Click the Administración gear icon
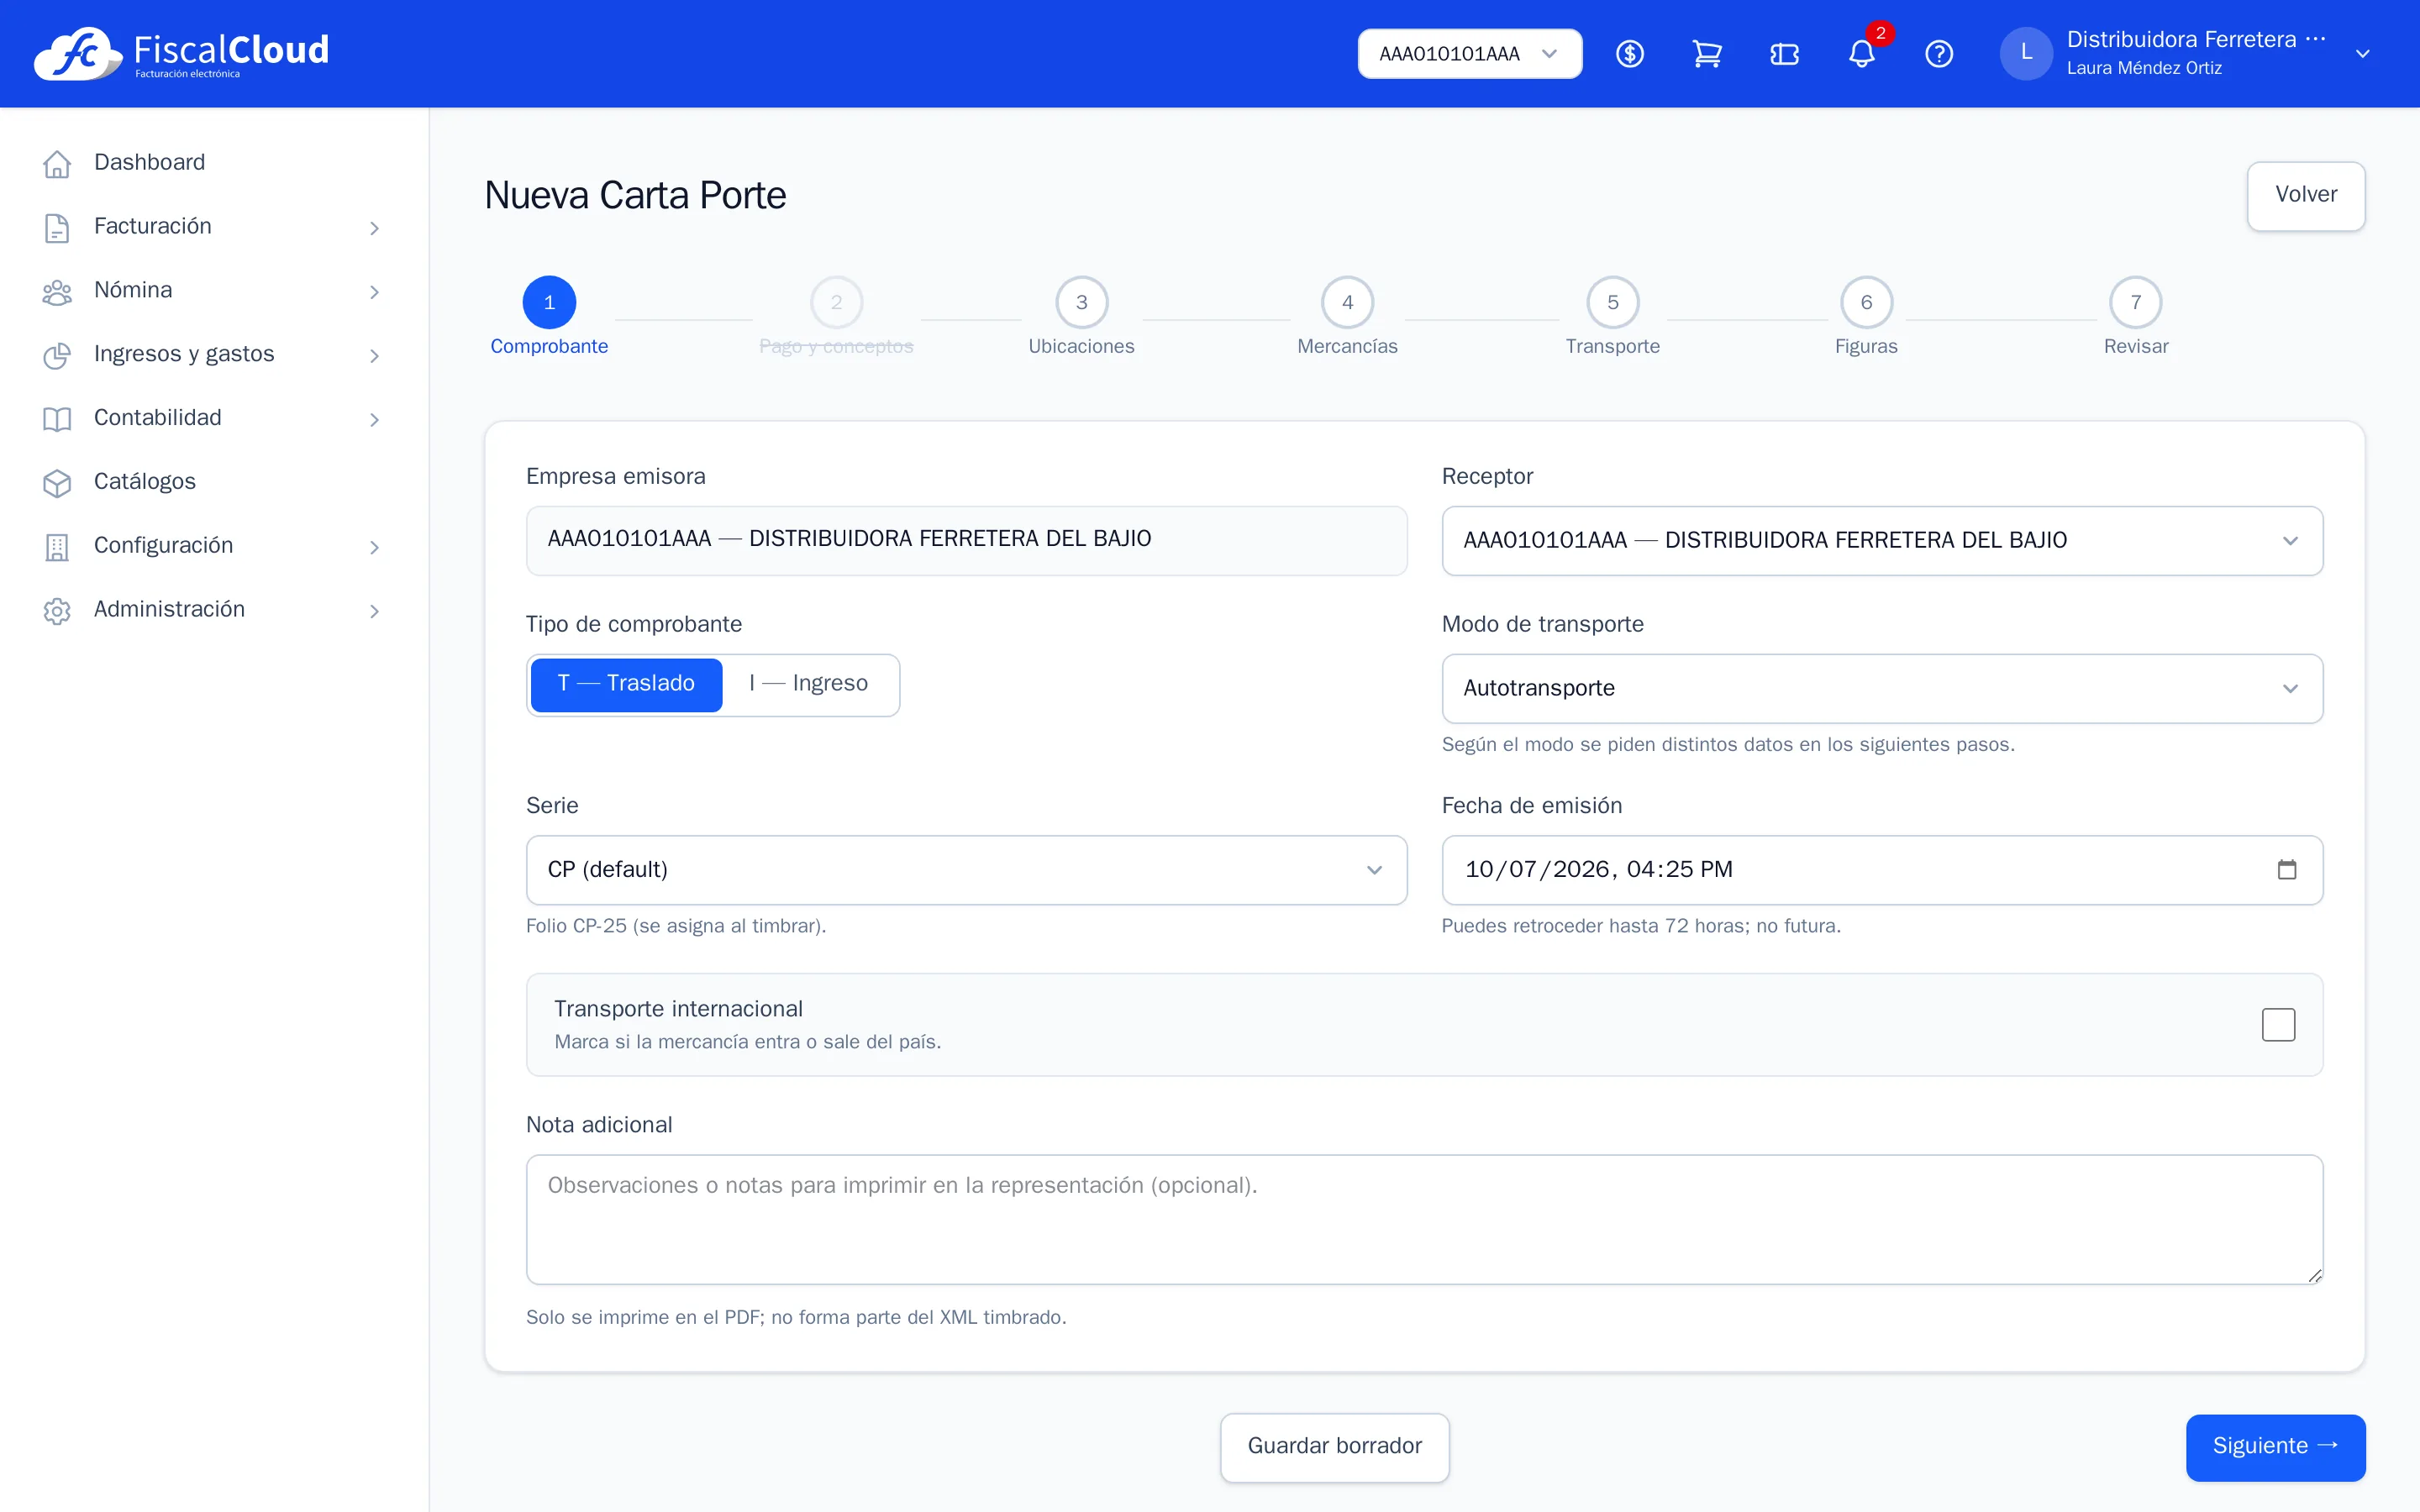2420x1512 pixels. [57, 611]
